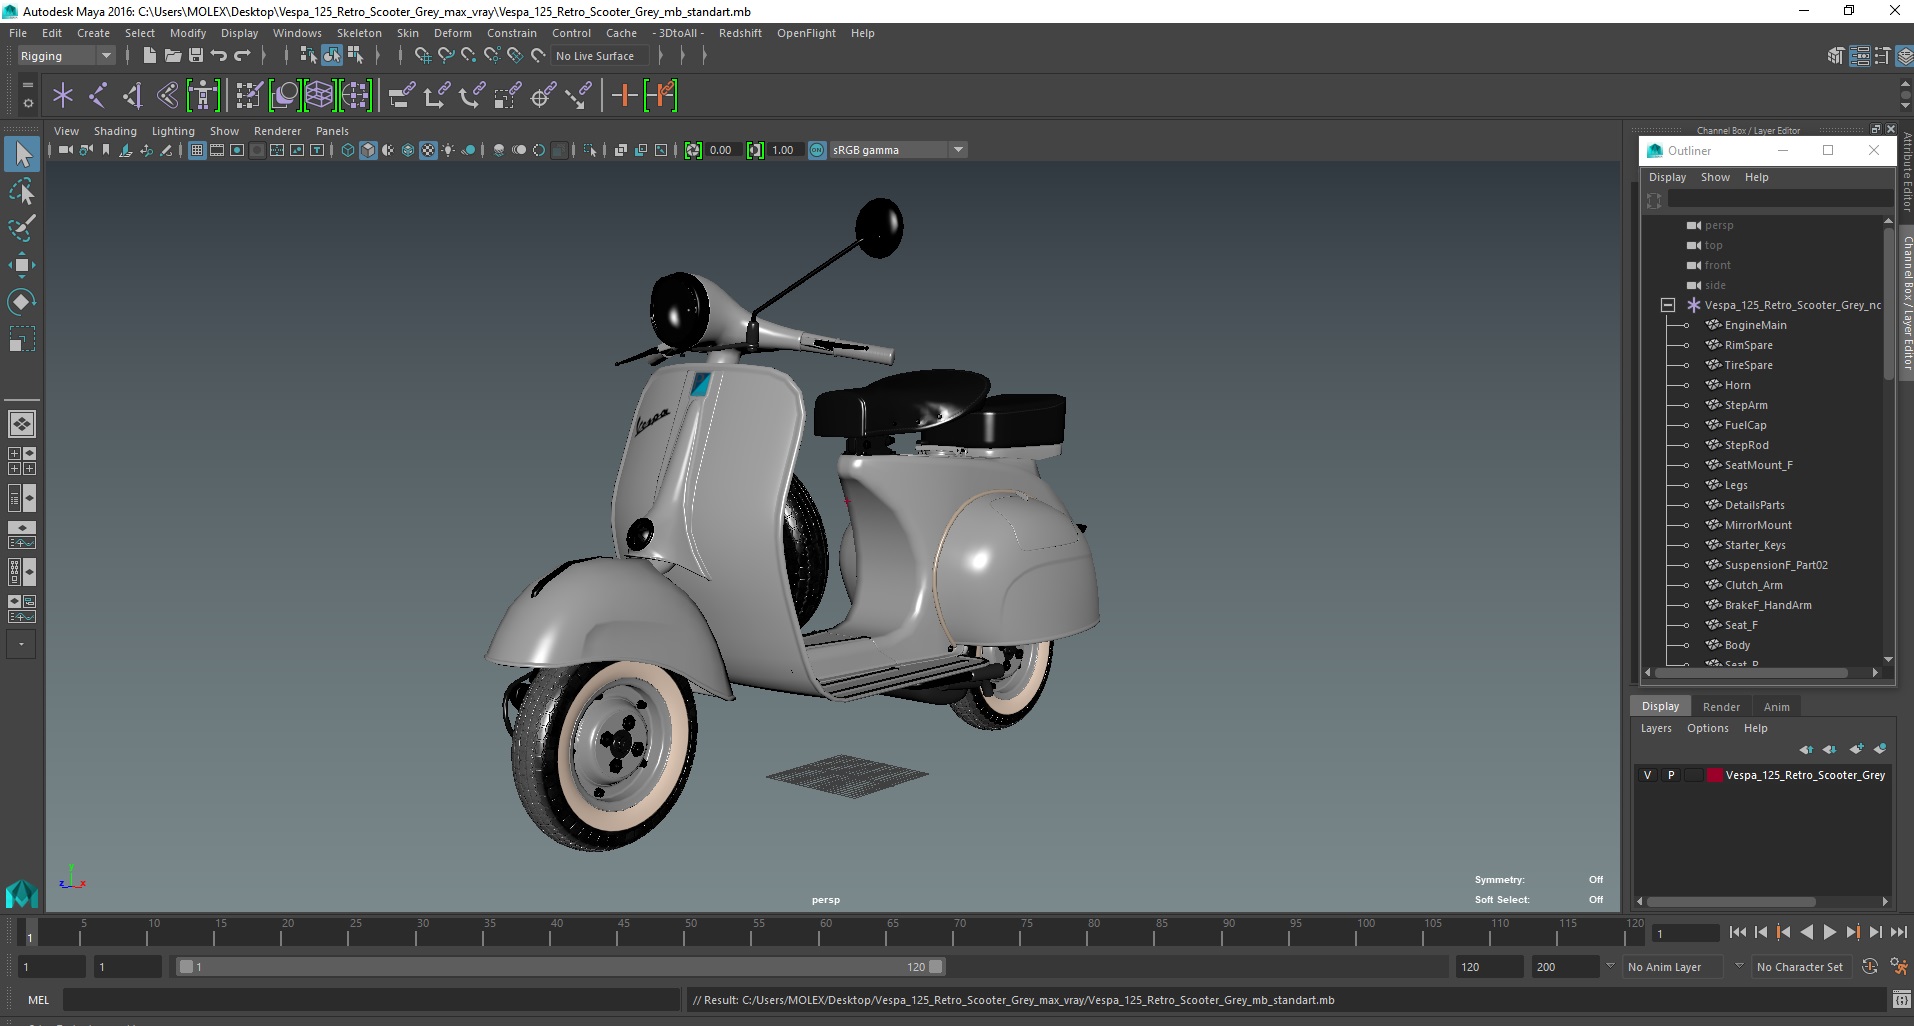1914x1026 pixels.
Task: Click the time range slider bar
Action: pyautogui.click(x=560, y=967)
